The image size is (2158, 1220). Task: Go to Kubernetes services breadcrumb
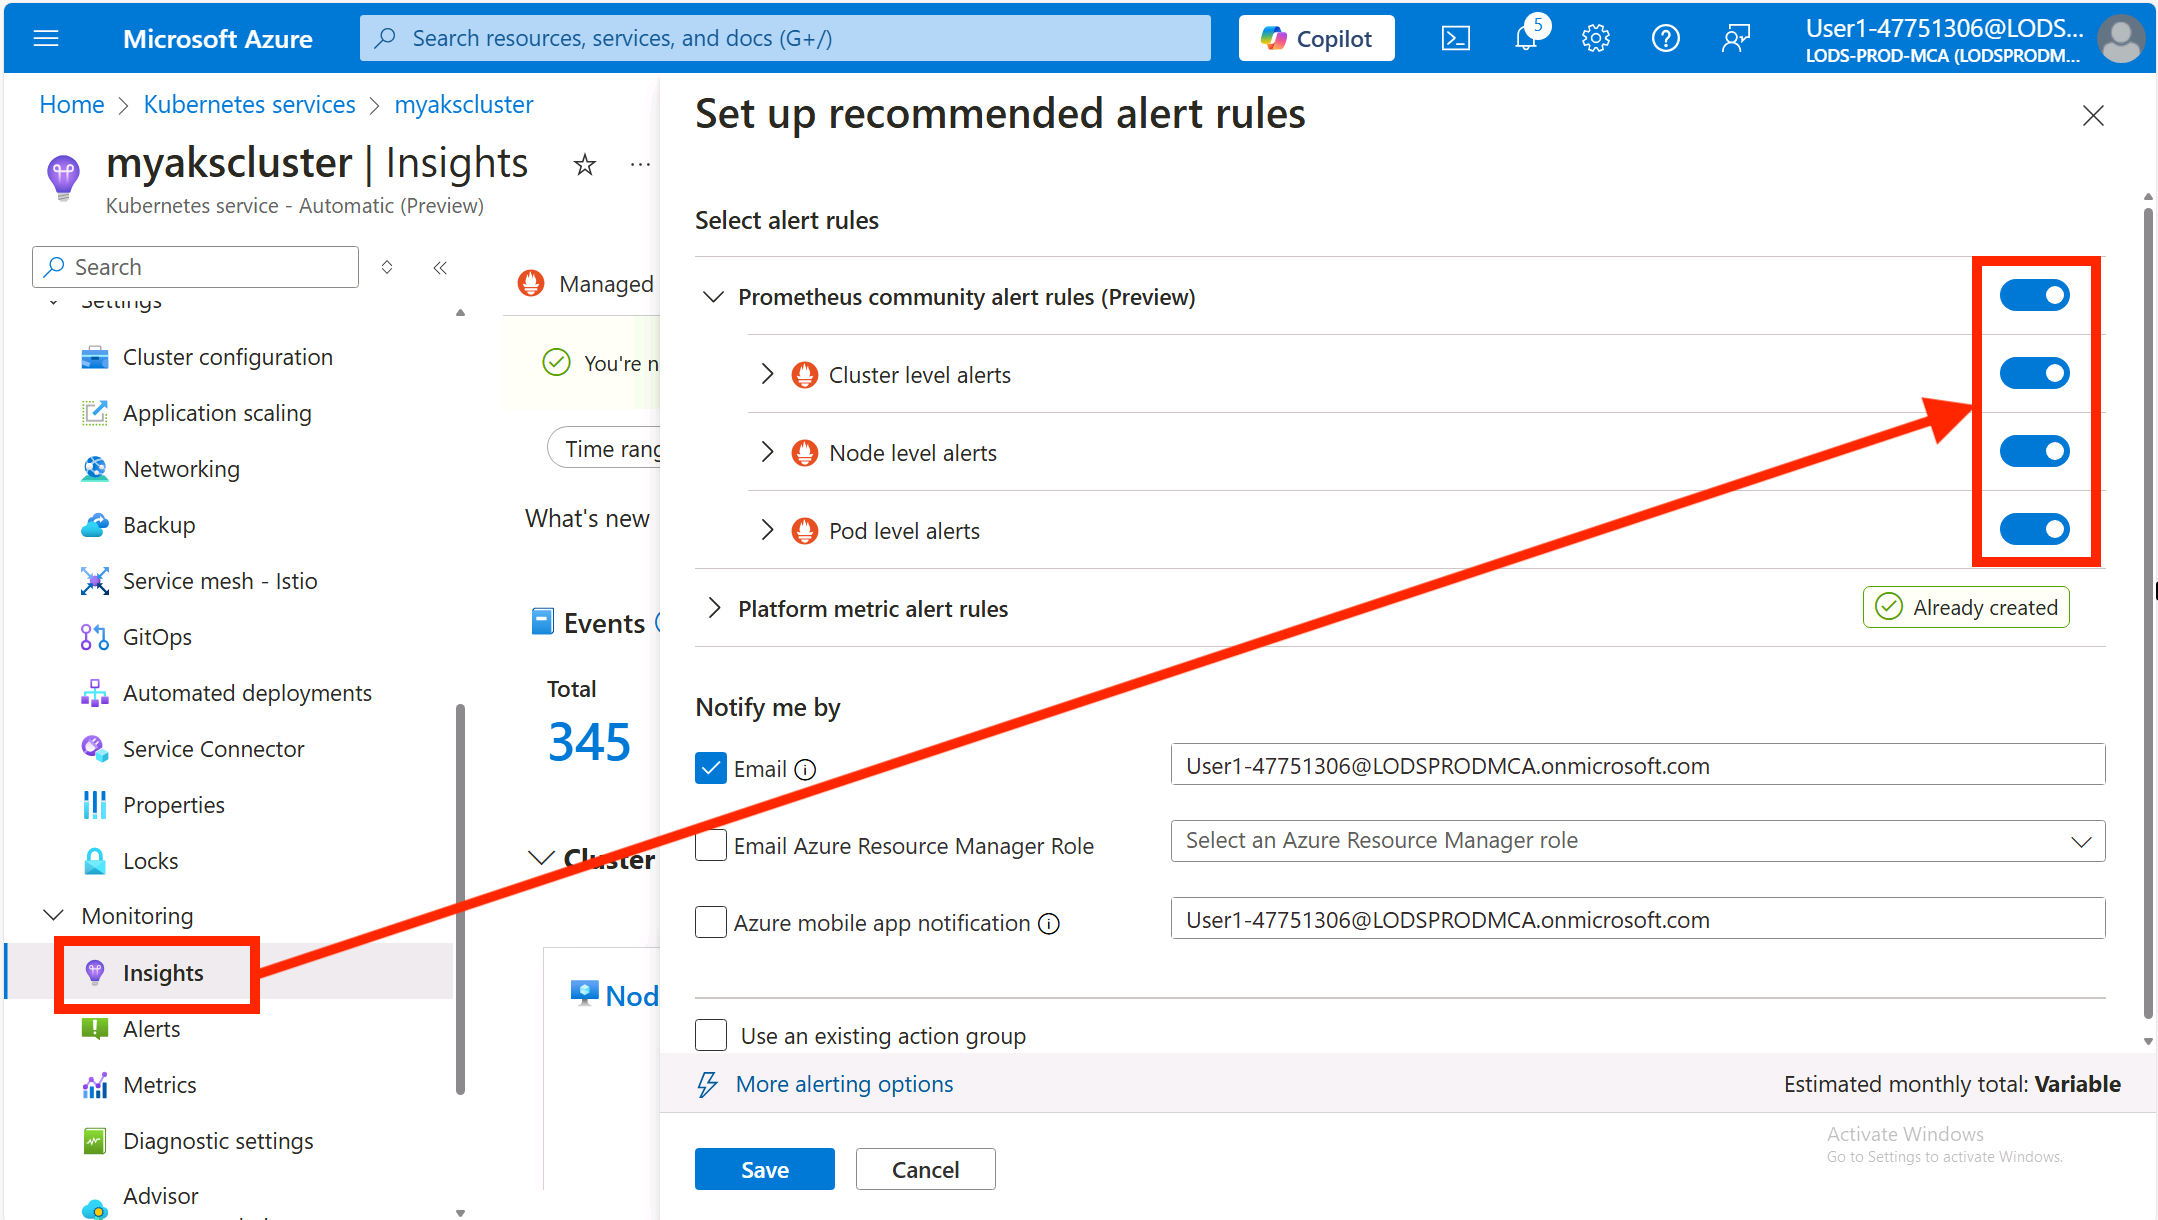point(249,104)
